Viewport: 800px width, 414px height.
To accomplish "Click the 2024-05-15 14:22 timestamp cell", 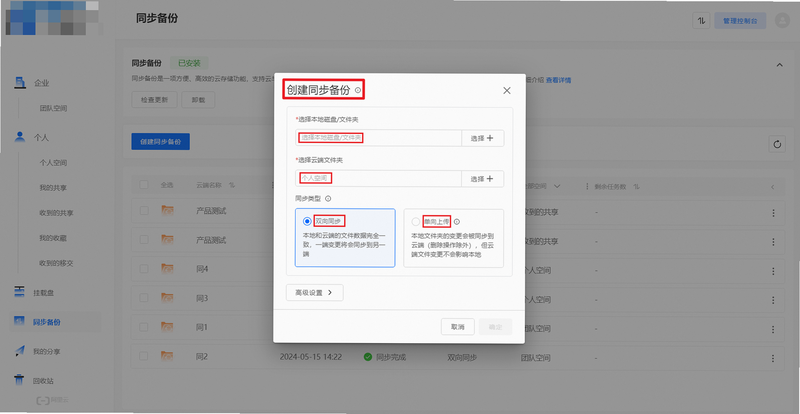I will click(311, 357).
